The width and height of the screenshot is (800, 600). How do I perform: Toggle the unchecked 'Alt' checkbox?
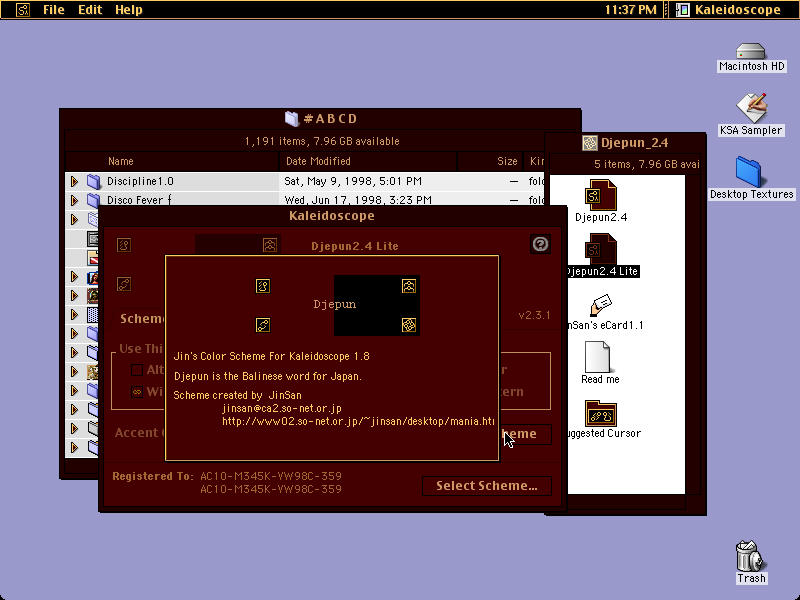tap(137, 370)
